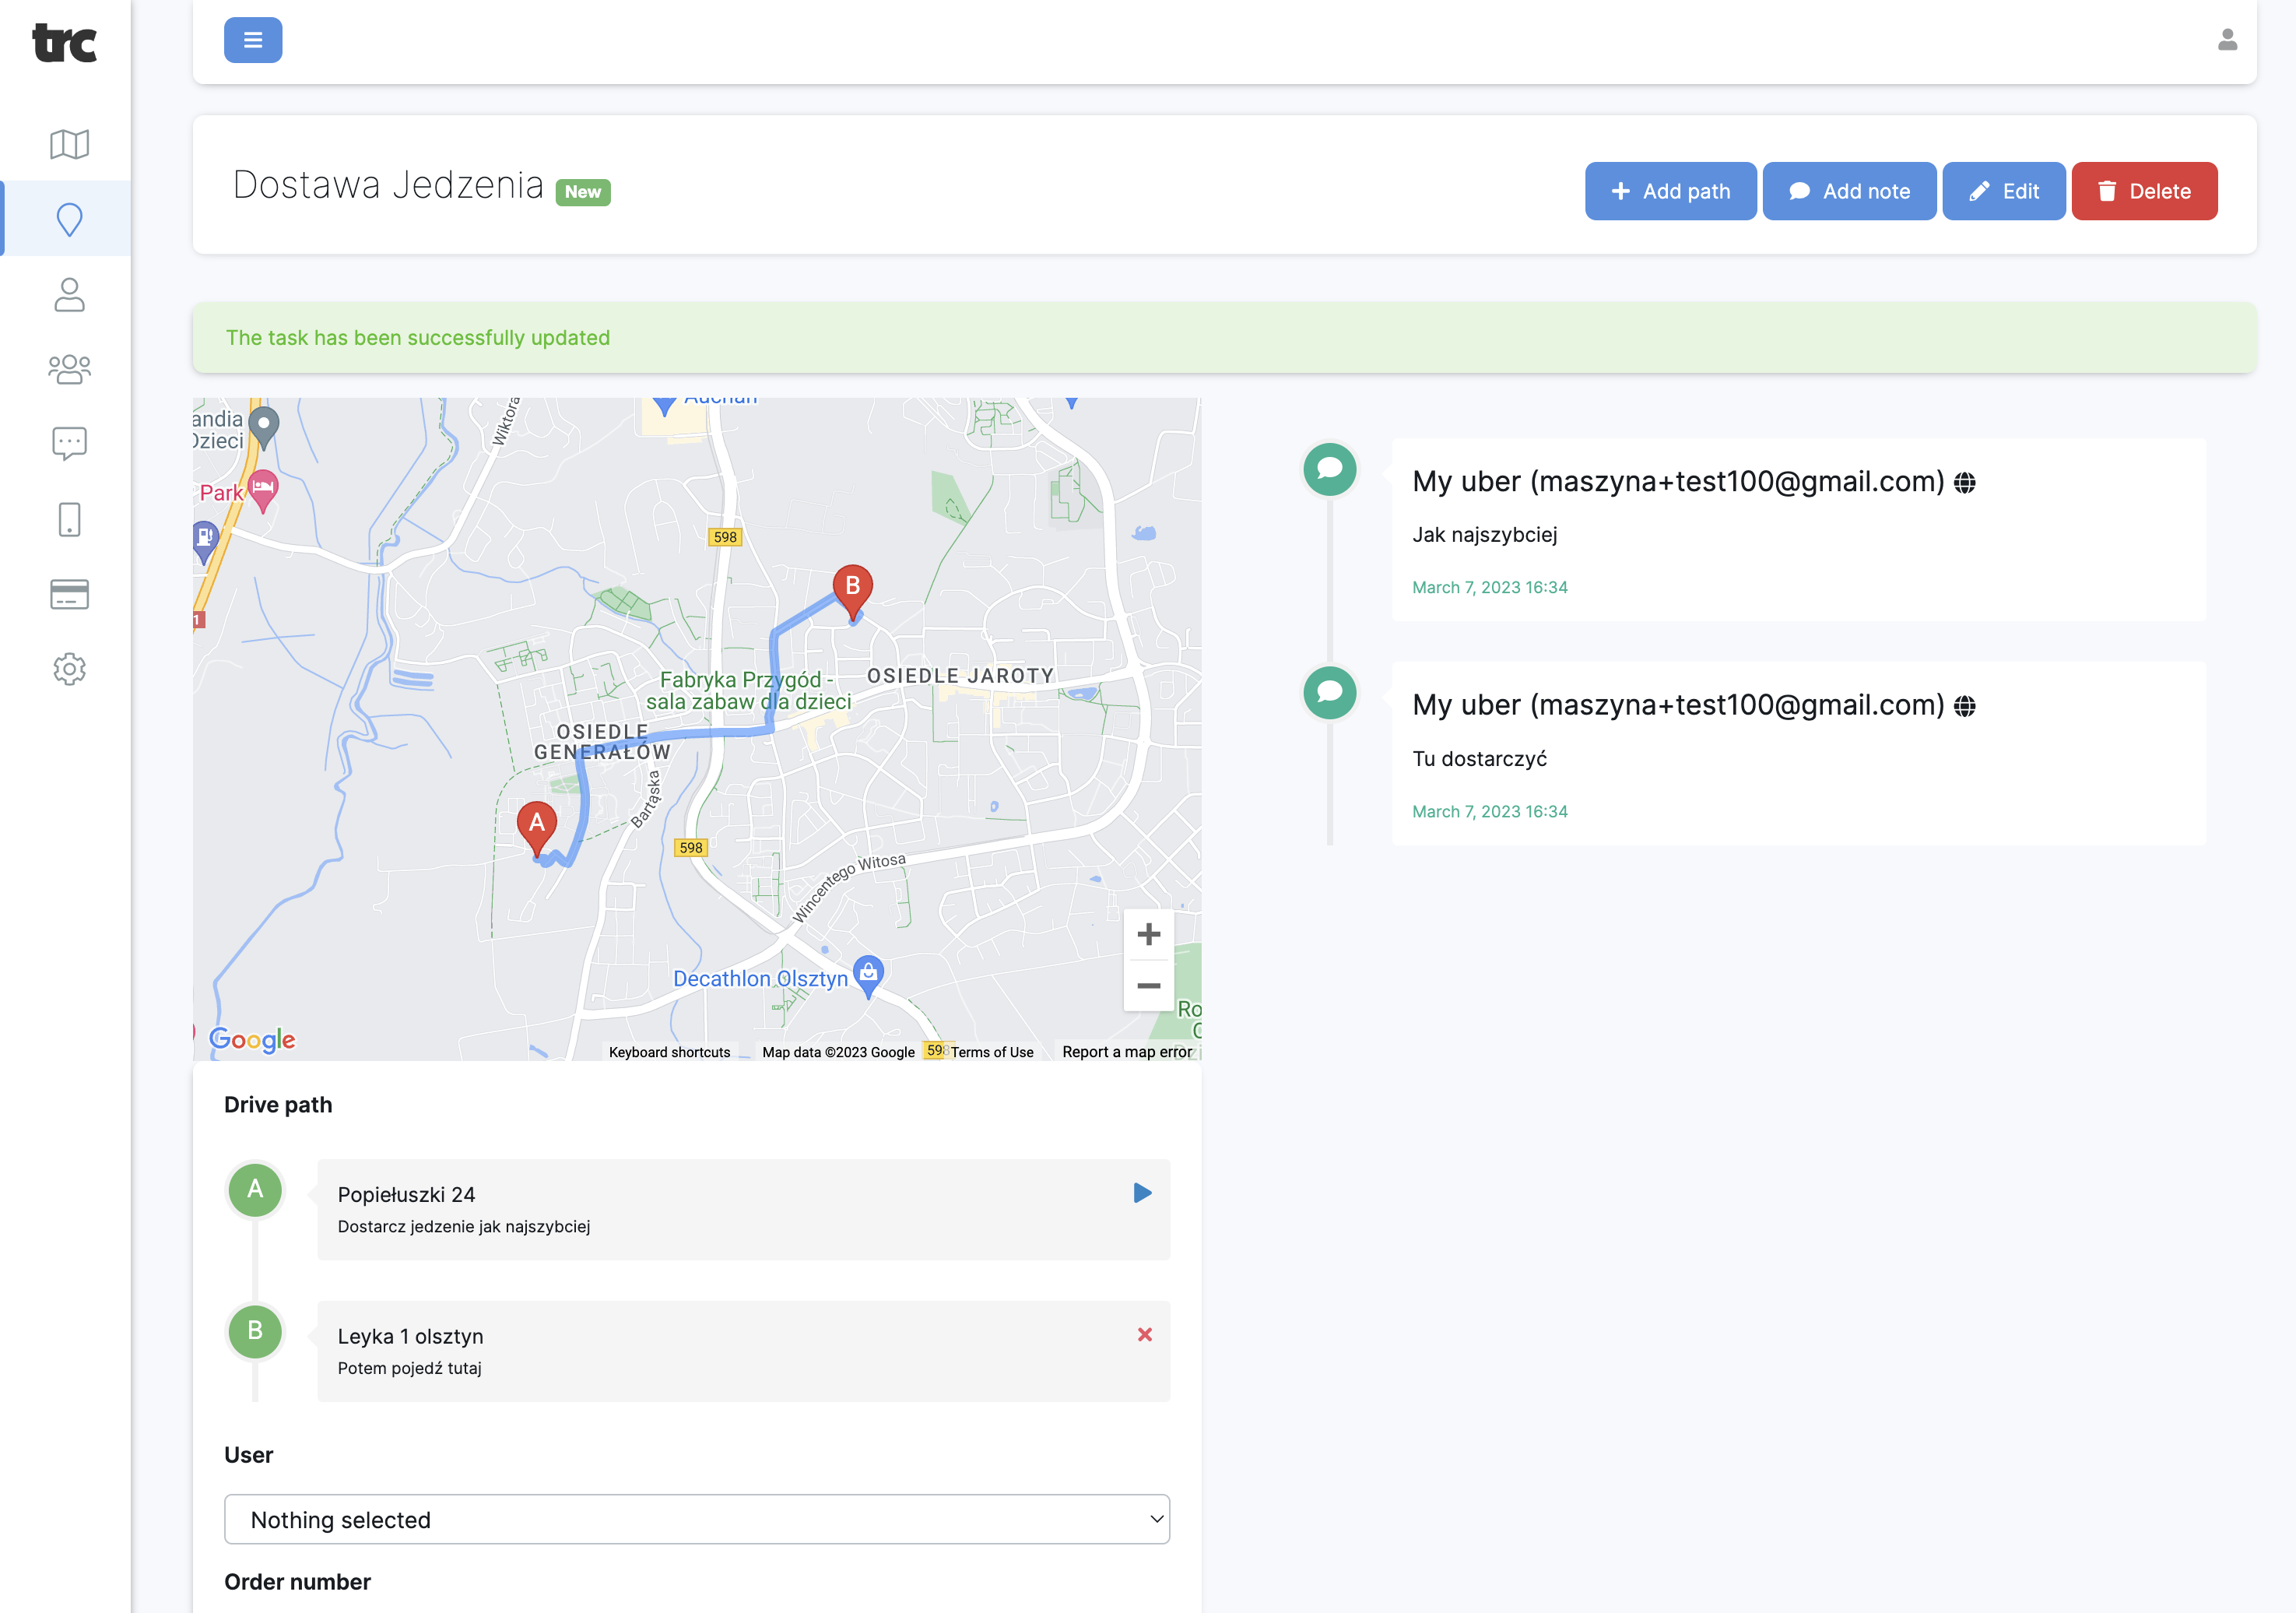Delete the Dostawa Jedzenia task

(x=2144, y=191)
